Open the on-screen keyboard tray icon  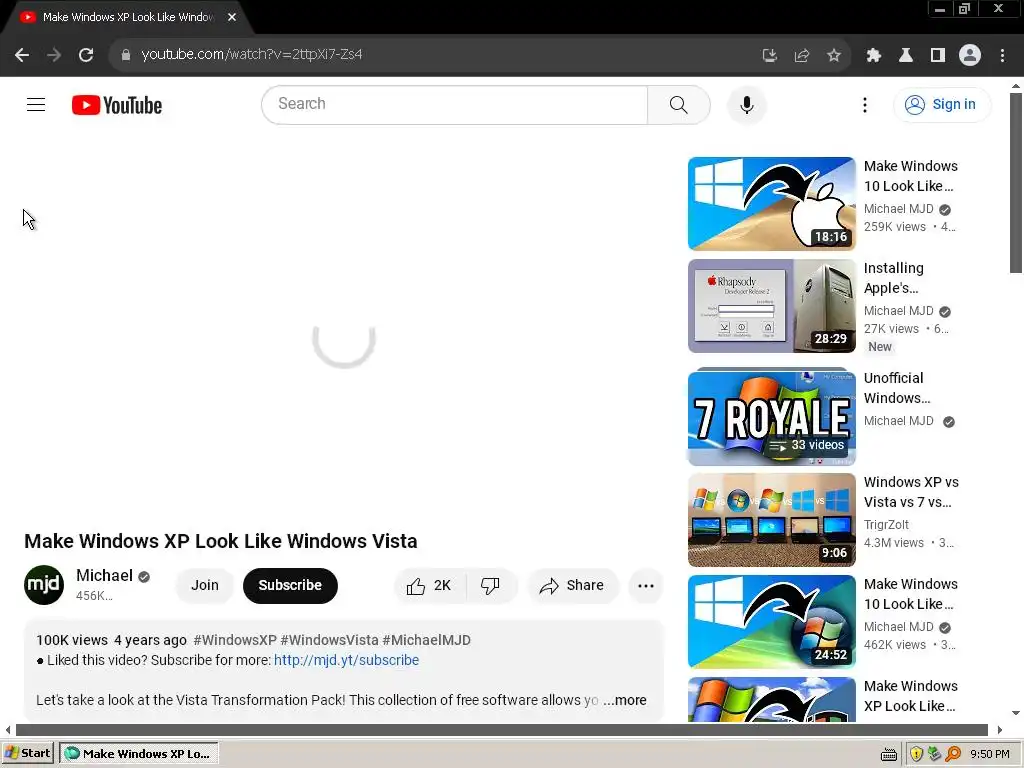click(888, 755)
